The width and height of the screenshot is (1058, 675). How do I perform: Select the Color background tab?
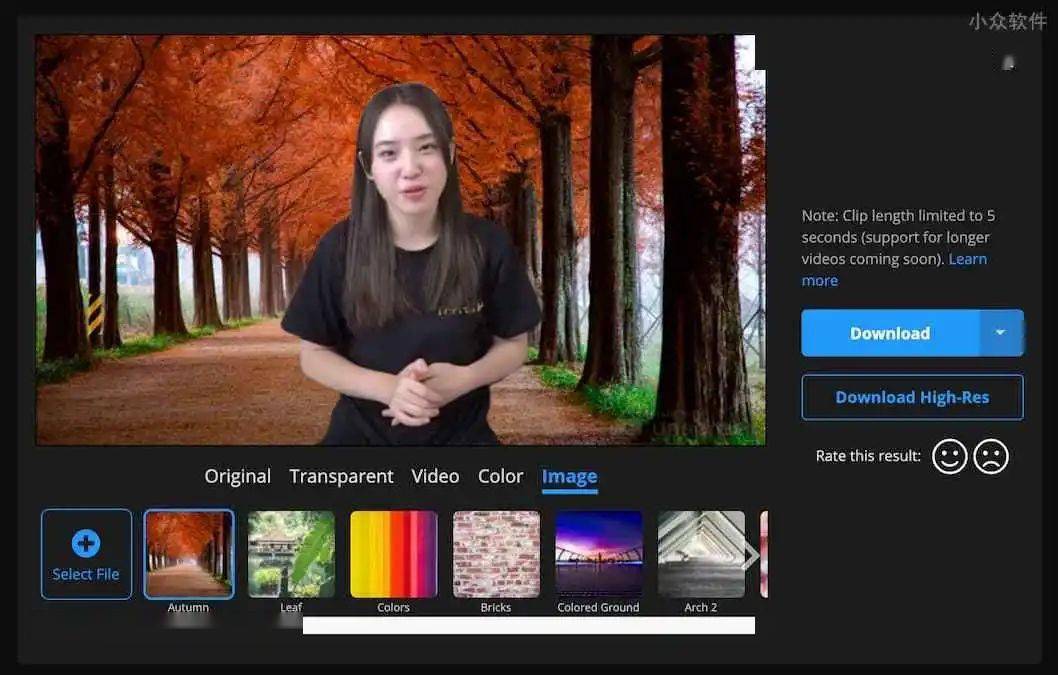(x=500, y=476)
